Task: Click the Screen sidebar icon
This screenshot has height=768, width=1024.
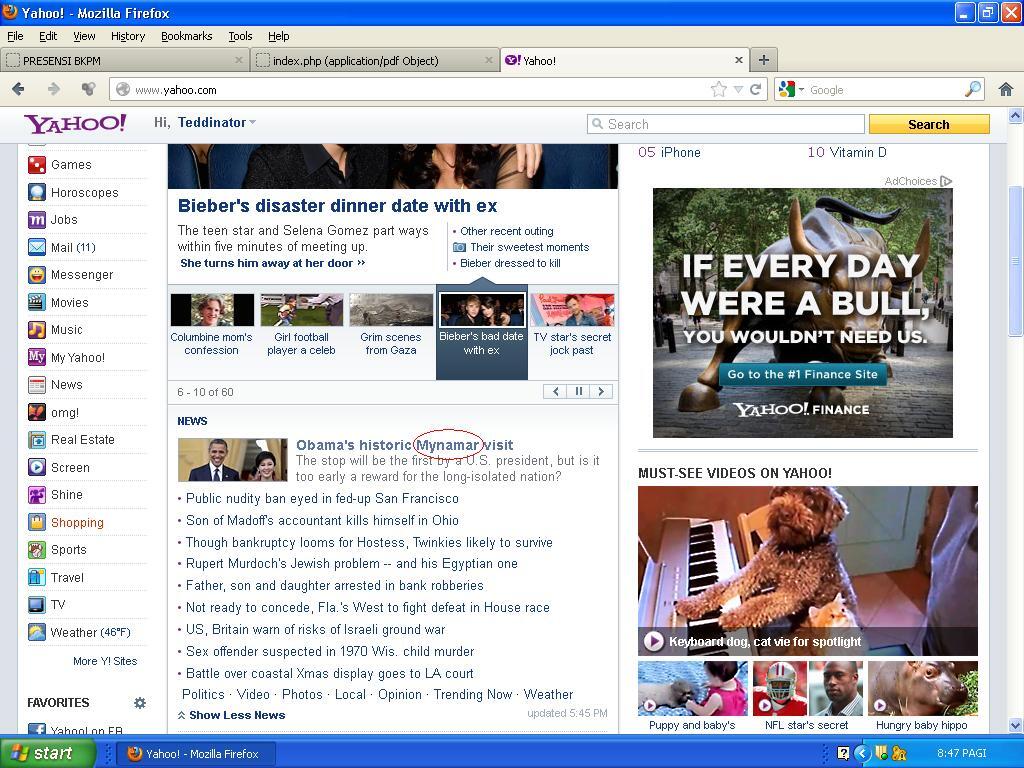Action: [x=37, y=468]
